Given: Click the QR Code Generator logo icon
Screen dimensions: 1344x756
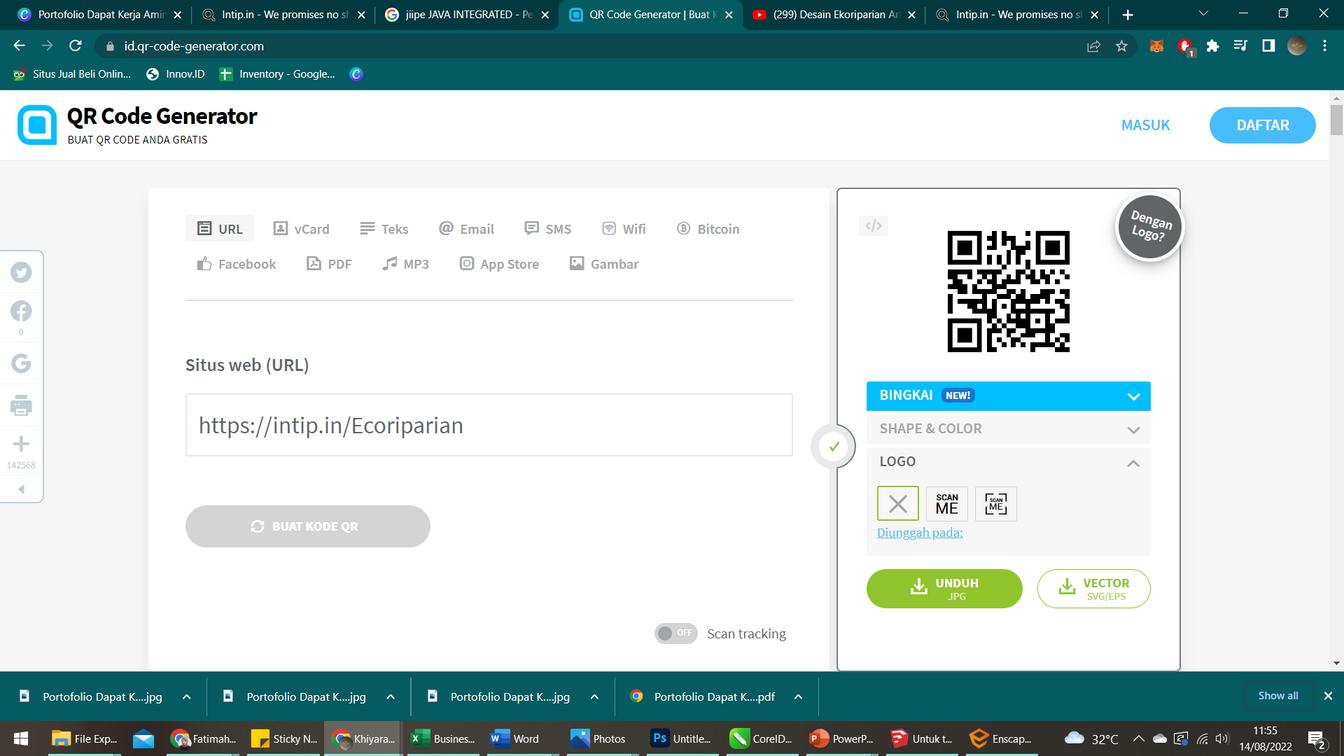Looking at the screenshot, I should (x=37, y=125).
